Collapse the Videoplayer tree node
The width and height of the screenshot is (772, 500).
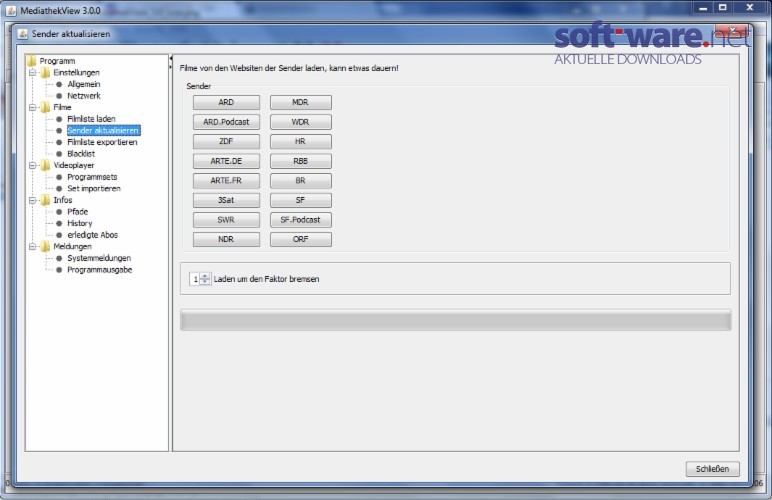click(32, 165)
